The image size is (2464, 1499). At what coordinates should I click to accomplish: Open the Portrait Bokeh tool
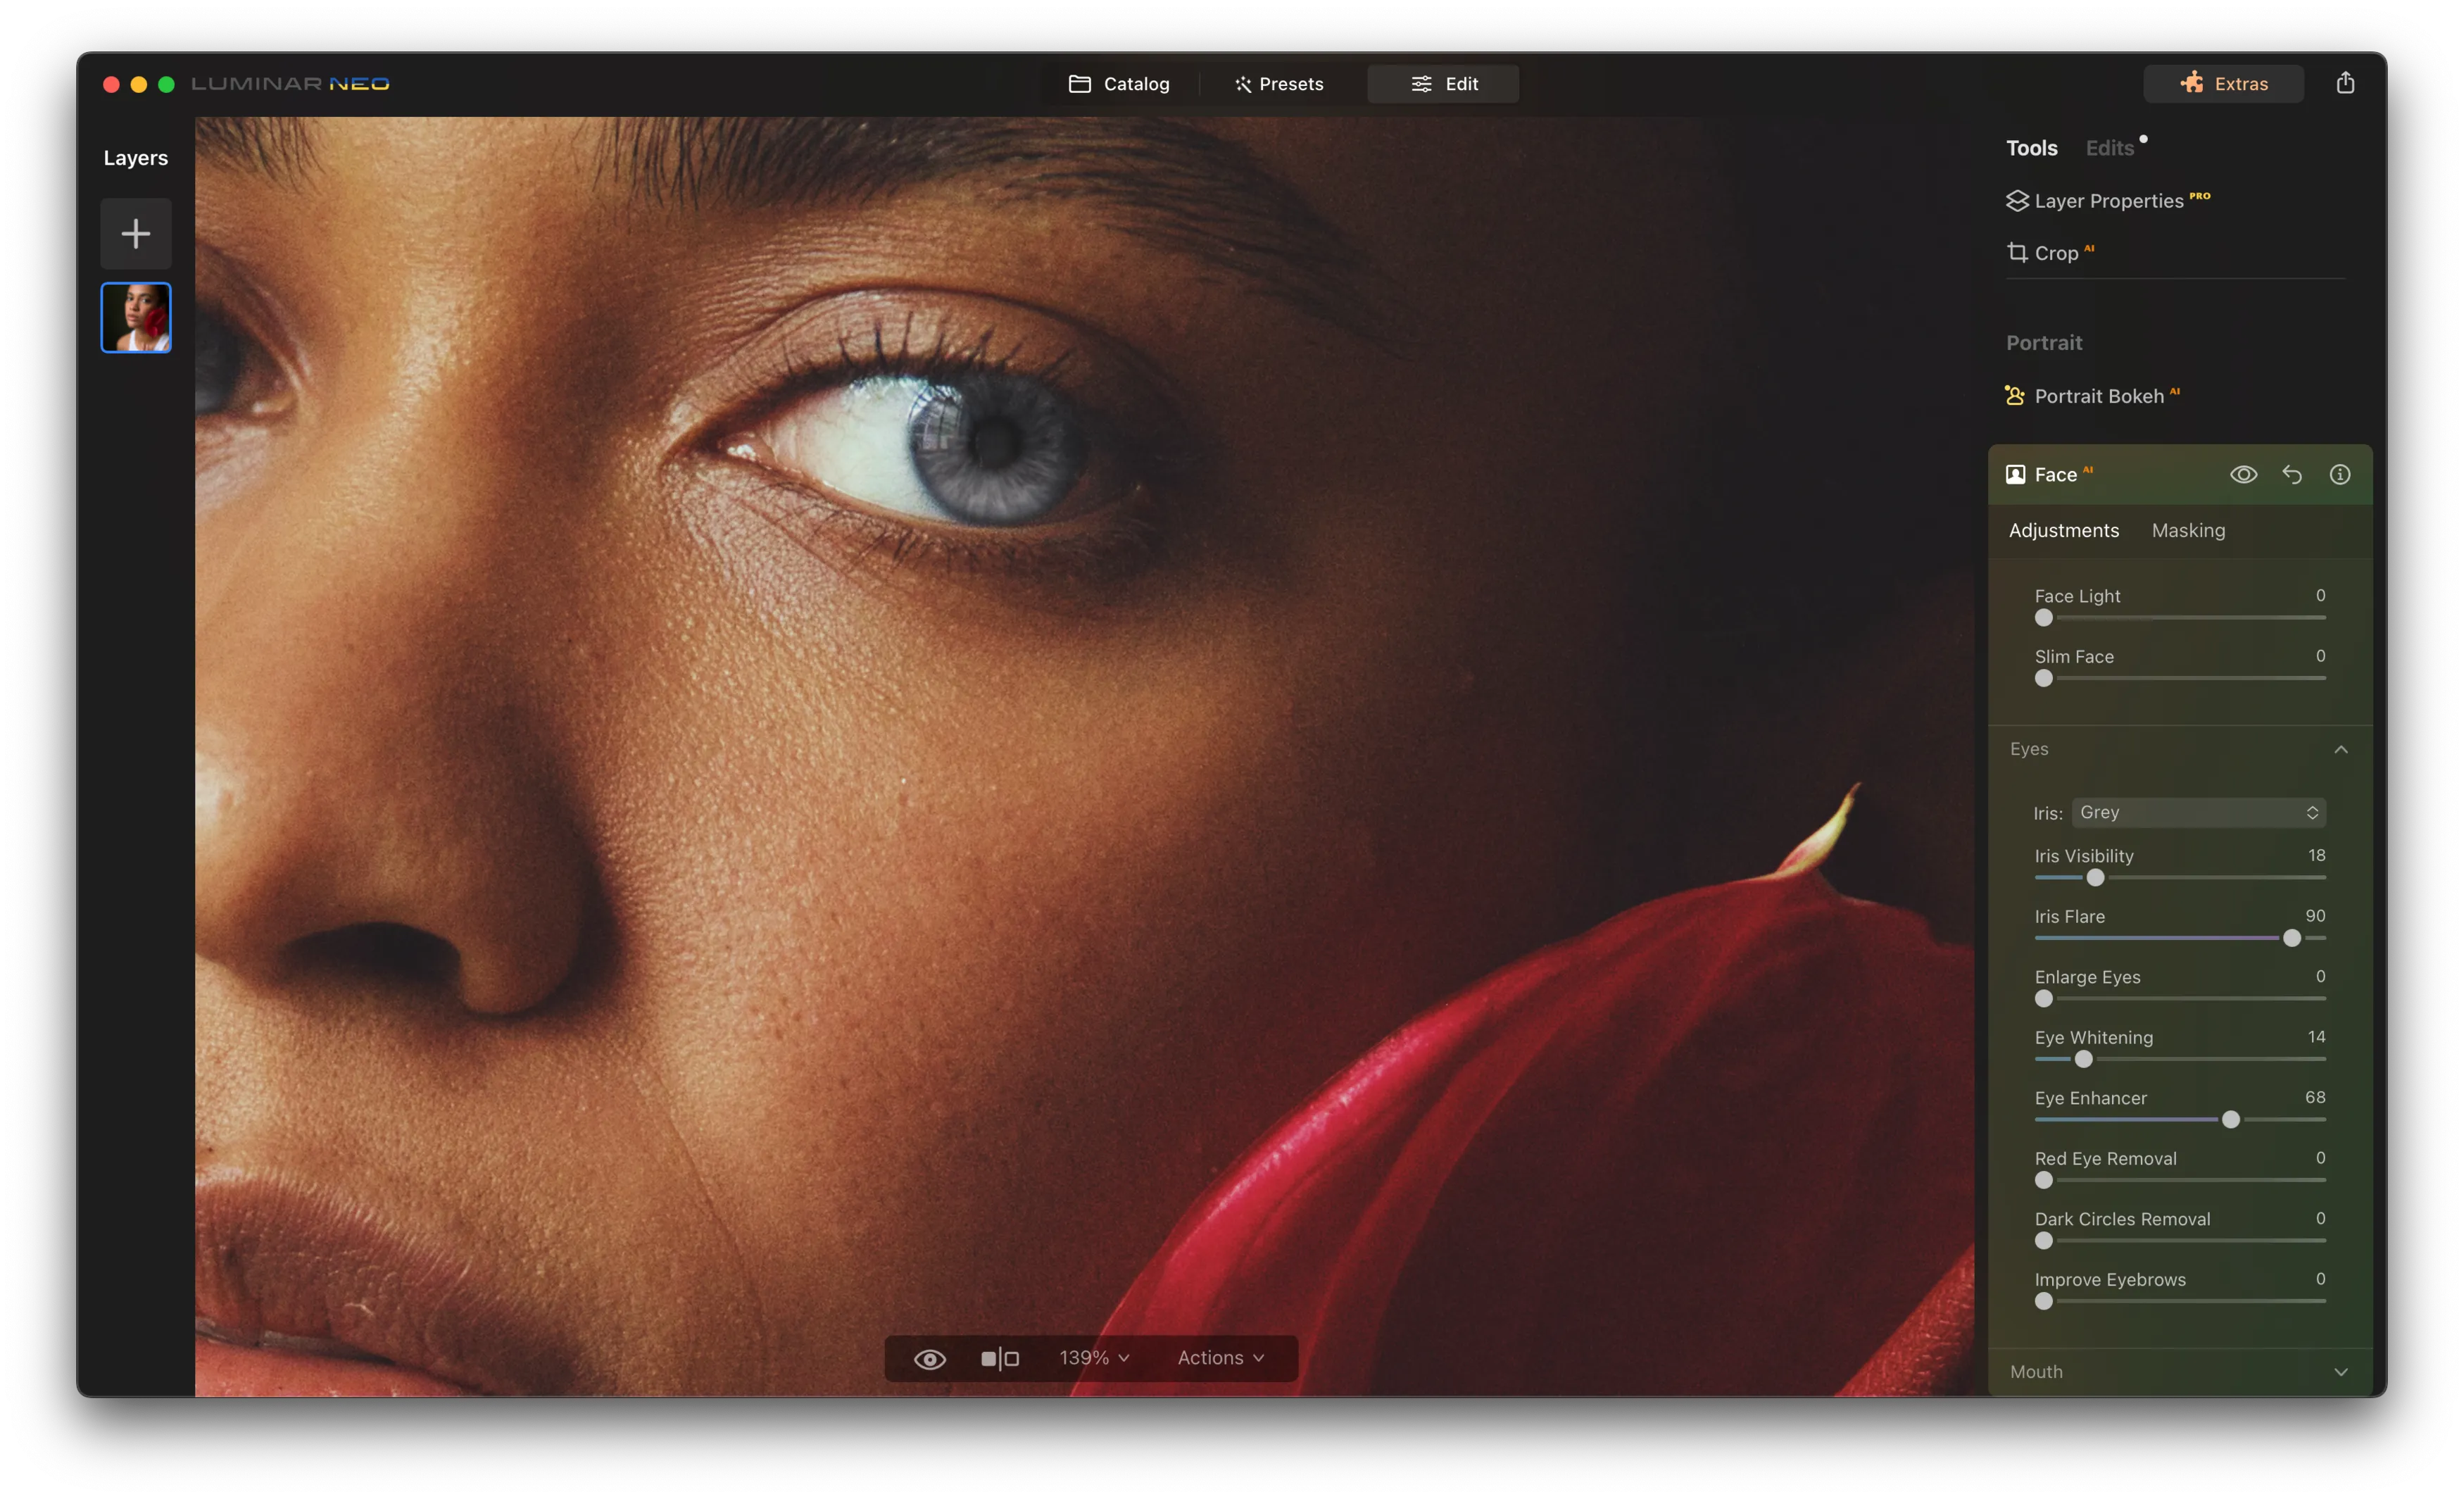pyautogui.click(x=2097, y=396)
